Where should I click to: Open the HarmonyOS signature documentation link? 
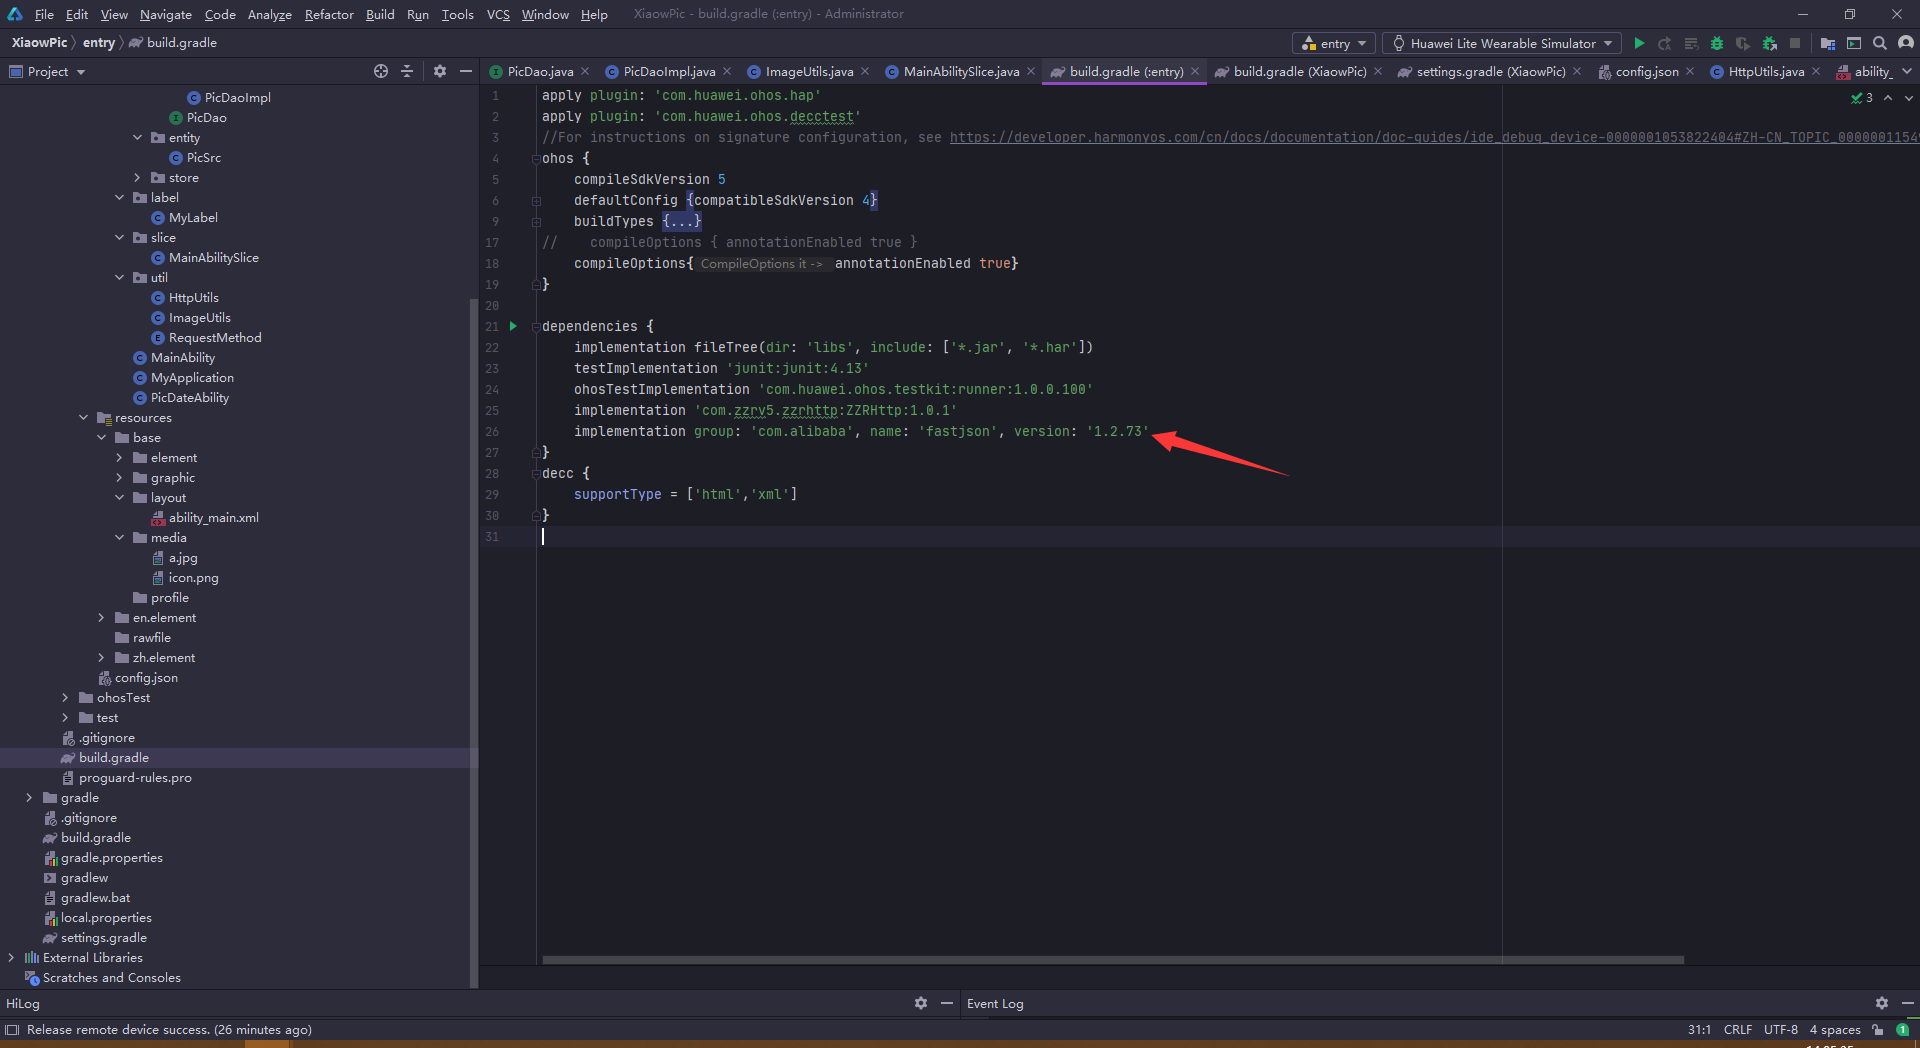click(x=1434, y=137)
